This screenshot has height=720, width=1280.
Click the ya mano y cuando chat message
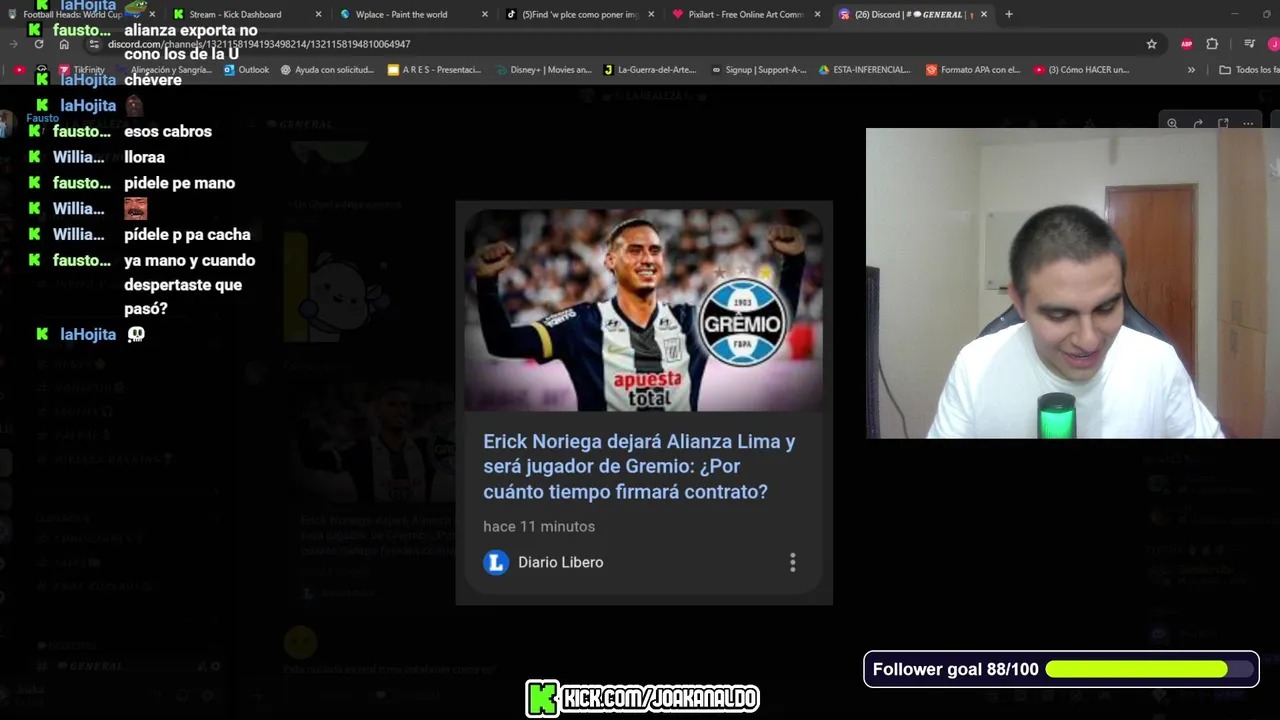click(189, 284)
